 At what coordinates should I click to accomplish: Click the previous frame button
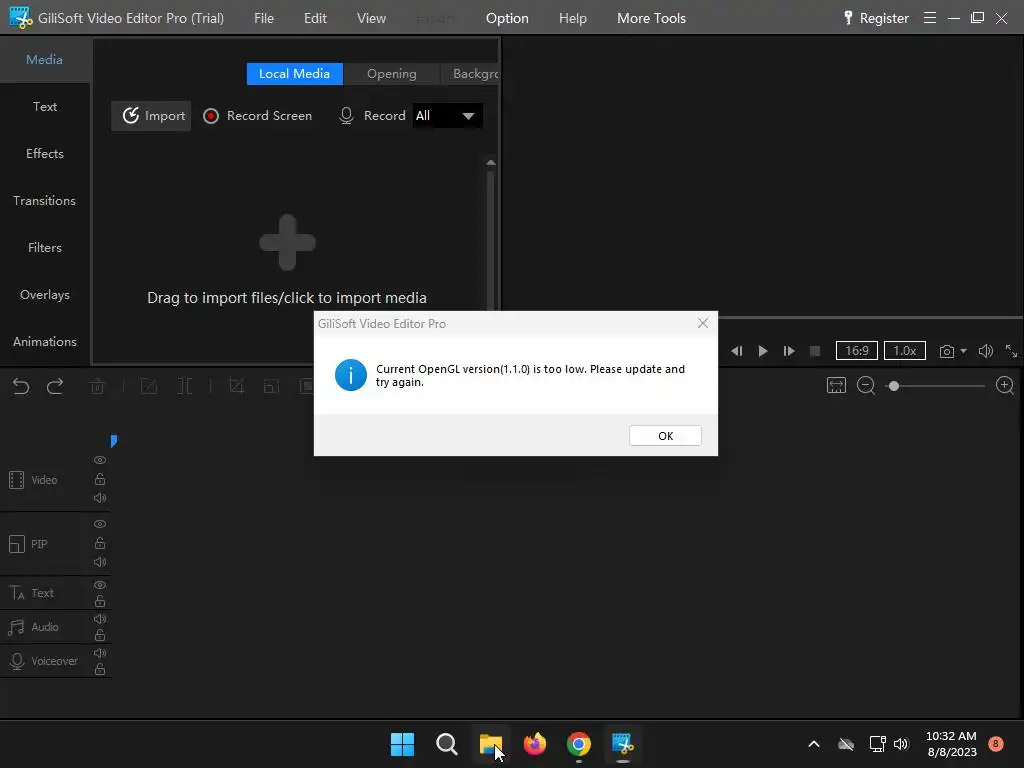point(737,351)
